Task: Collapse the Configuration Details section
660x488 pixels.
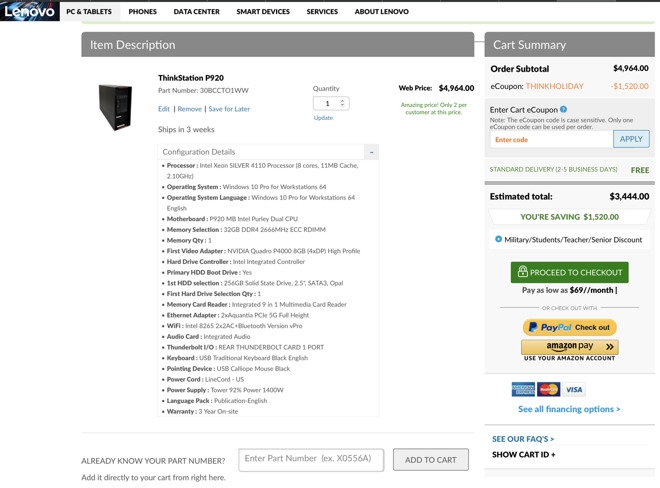Action: point(371,152)
